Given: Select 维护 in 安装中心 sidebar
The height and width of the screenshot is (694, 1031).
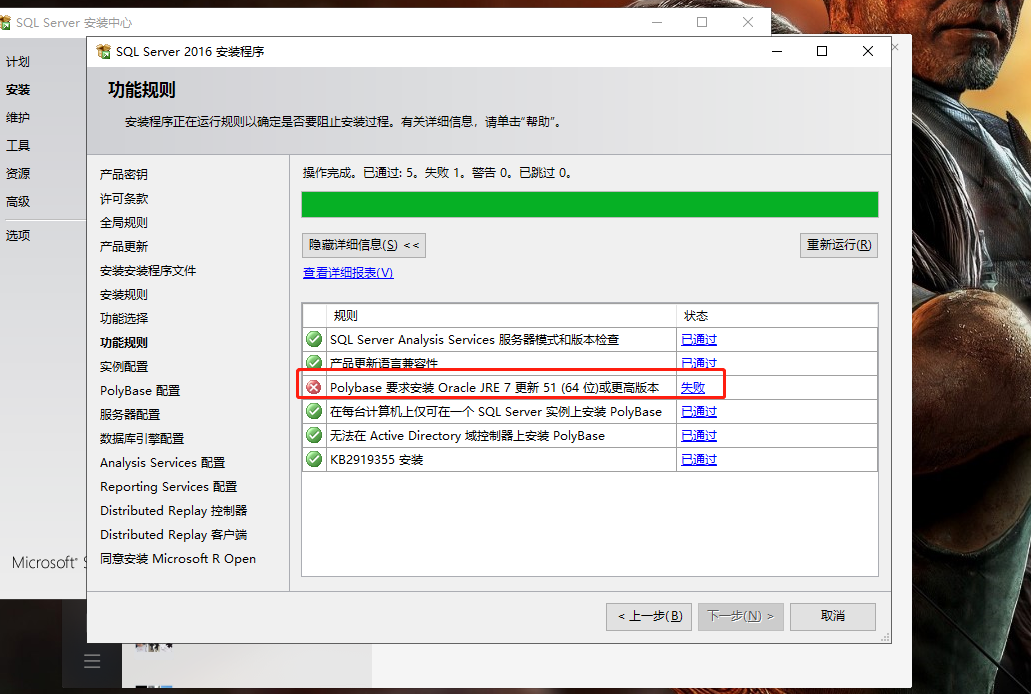Looking at the screenshot, I should tap(18, 118).
